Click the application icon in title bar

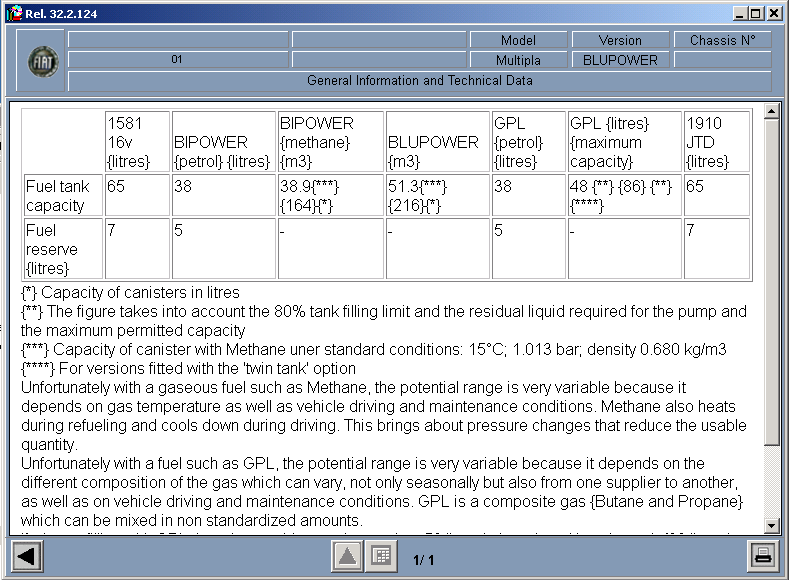(13, 13)
